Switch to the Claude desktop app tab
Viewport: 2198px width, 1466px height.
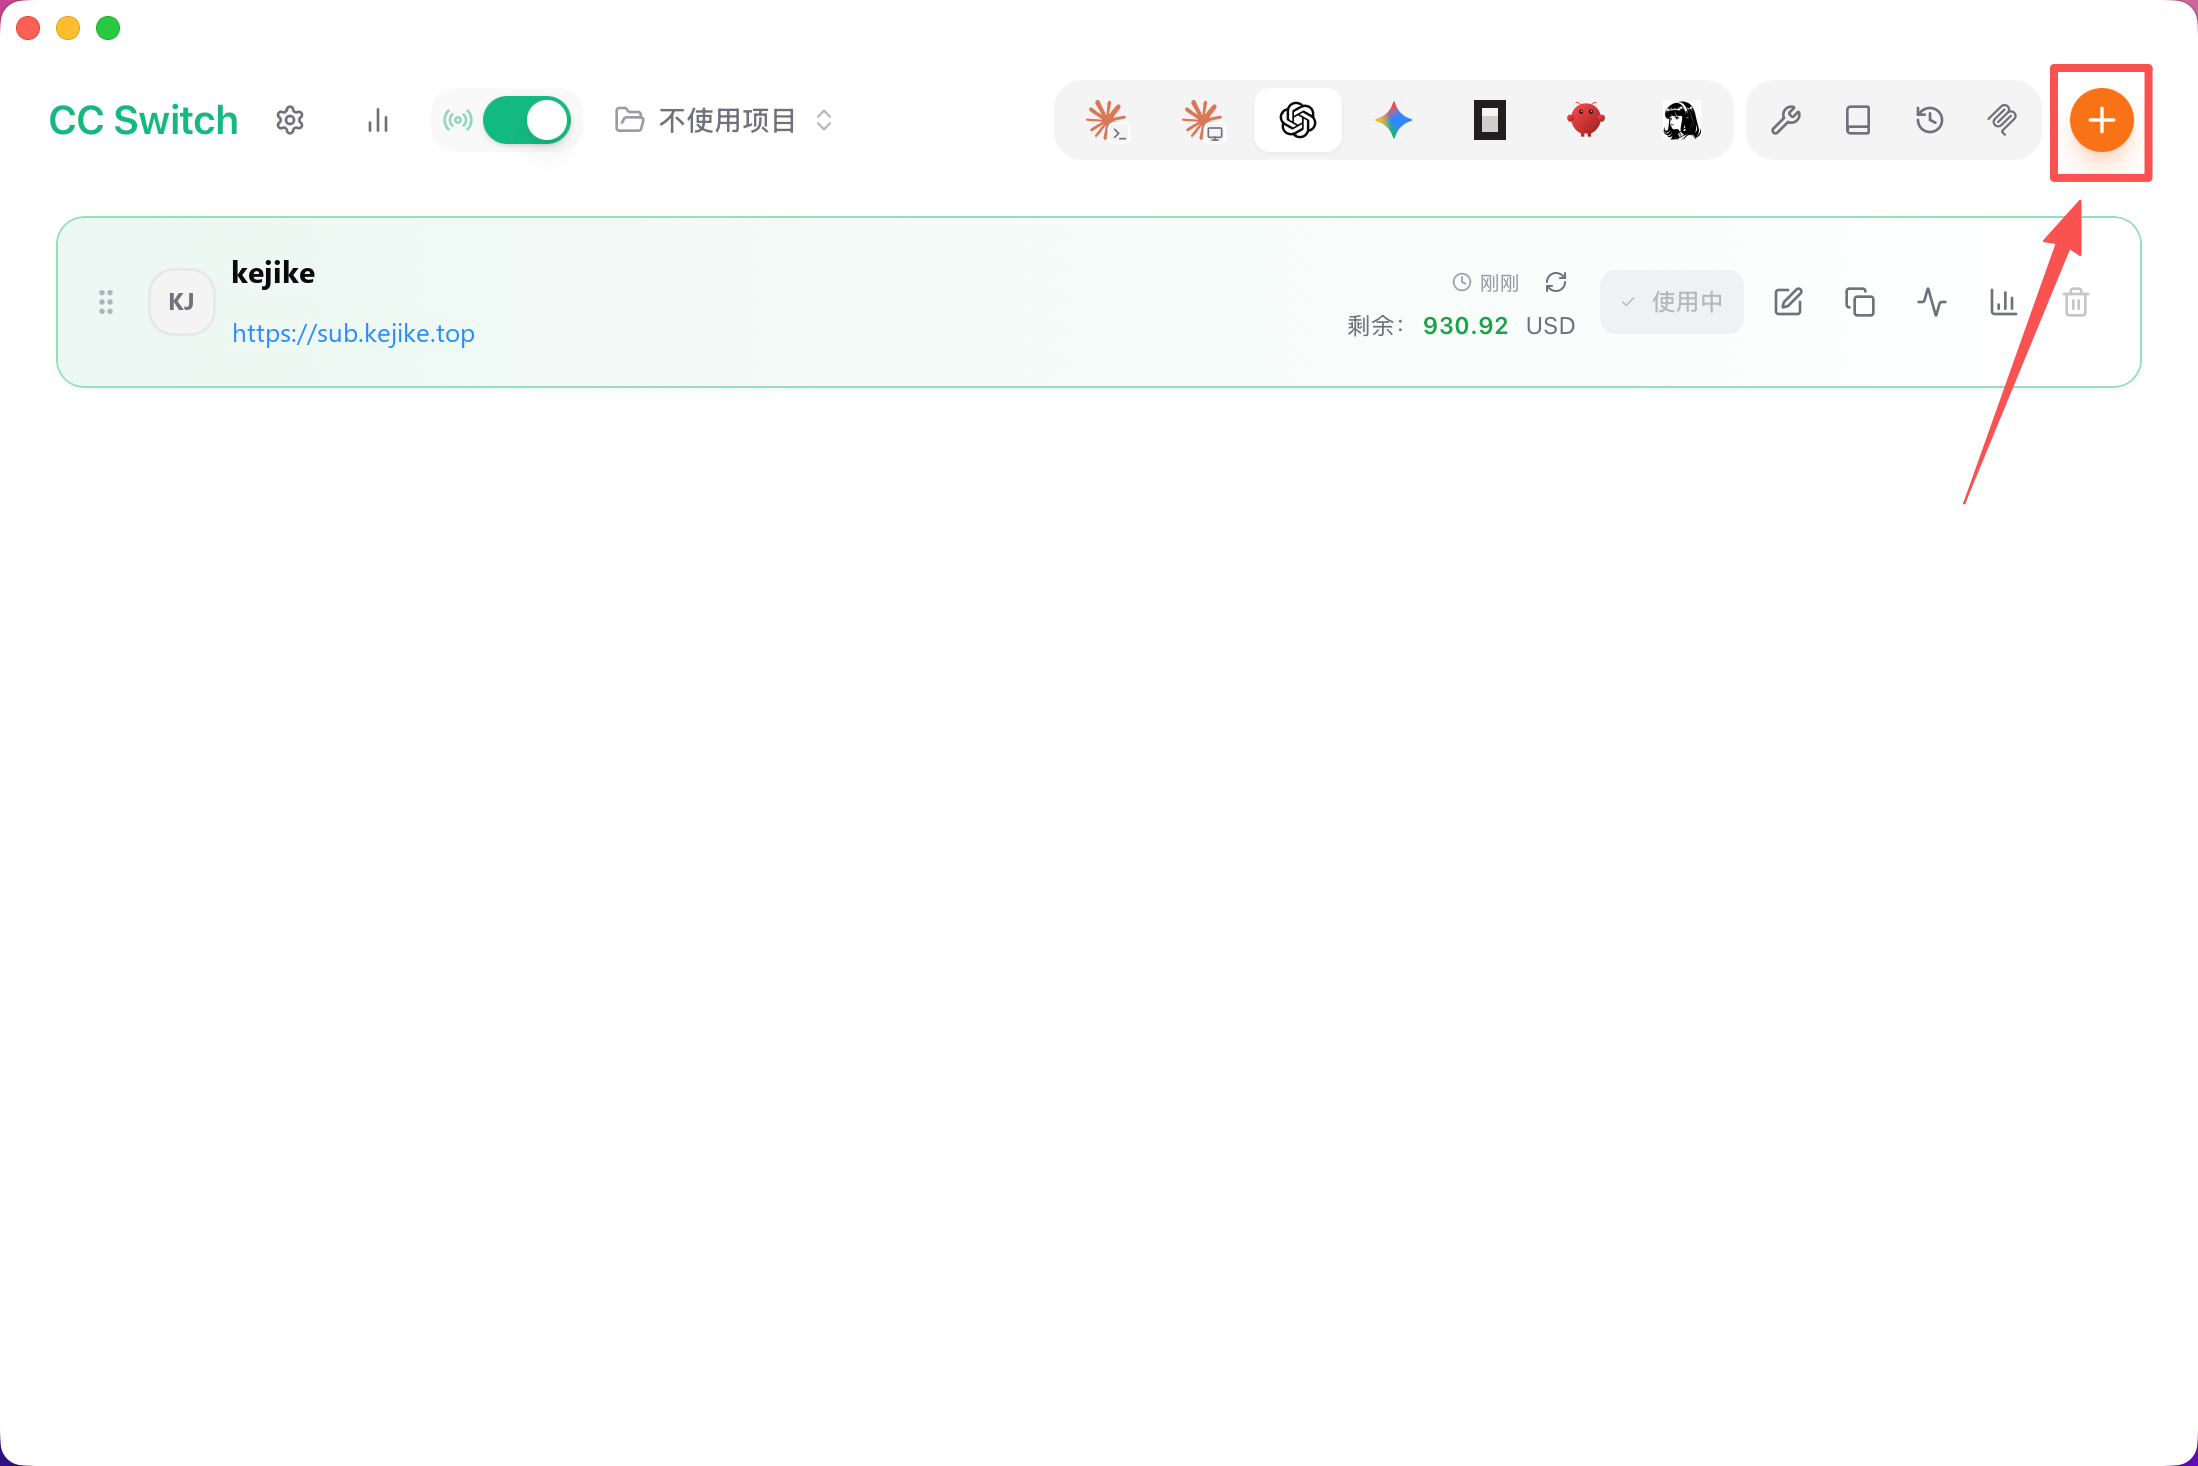[1202, 120]
